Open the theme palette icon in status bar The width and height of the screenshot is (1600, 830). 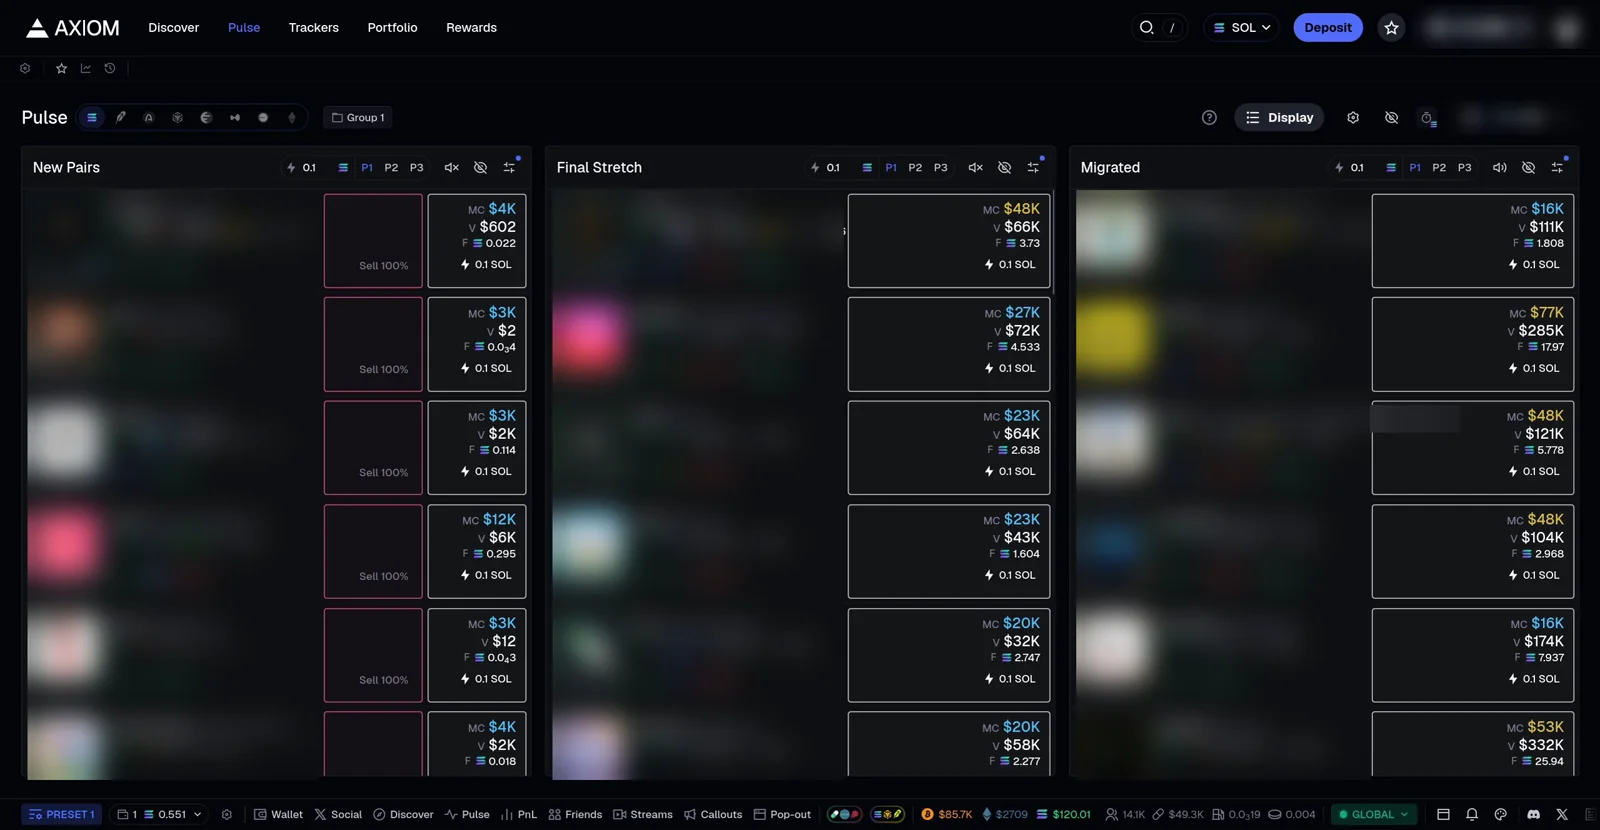[1500, 814]
